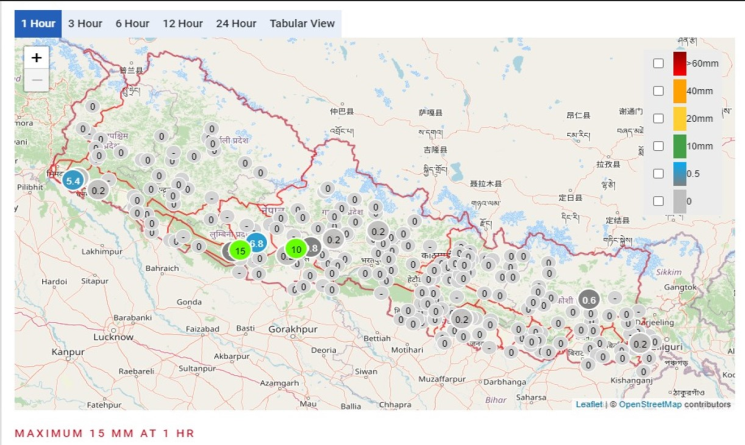
Task: Click the gray 0 color swatch
Action: pos(679,201)
